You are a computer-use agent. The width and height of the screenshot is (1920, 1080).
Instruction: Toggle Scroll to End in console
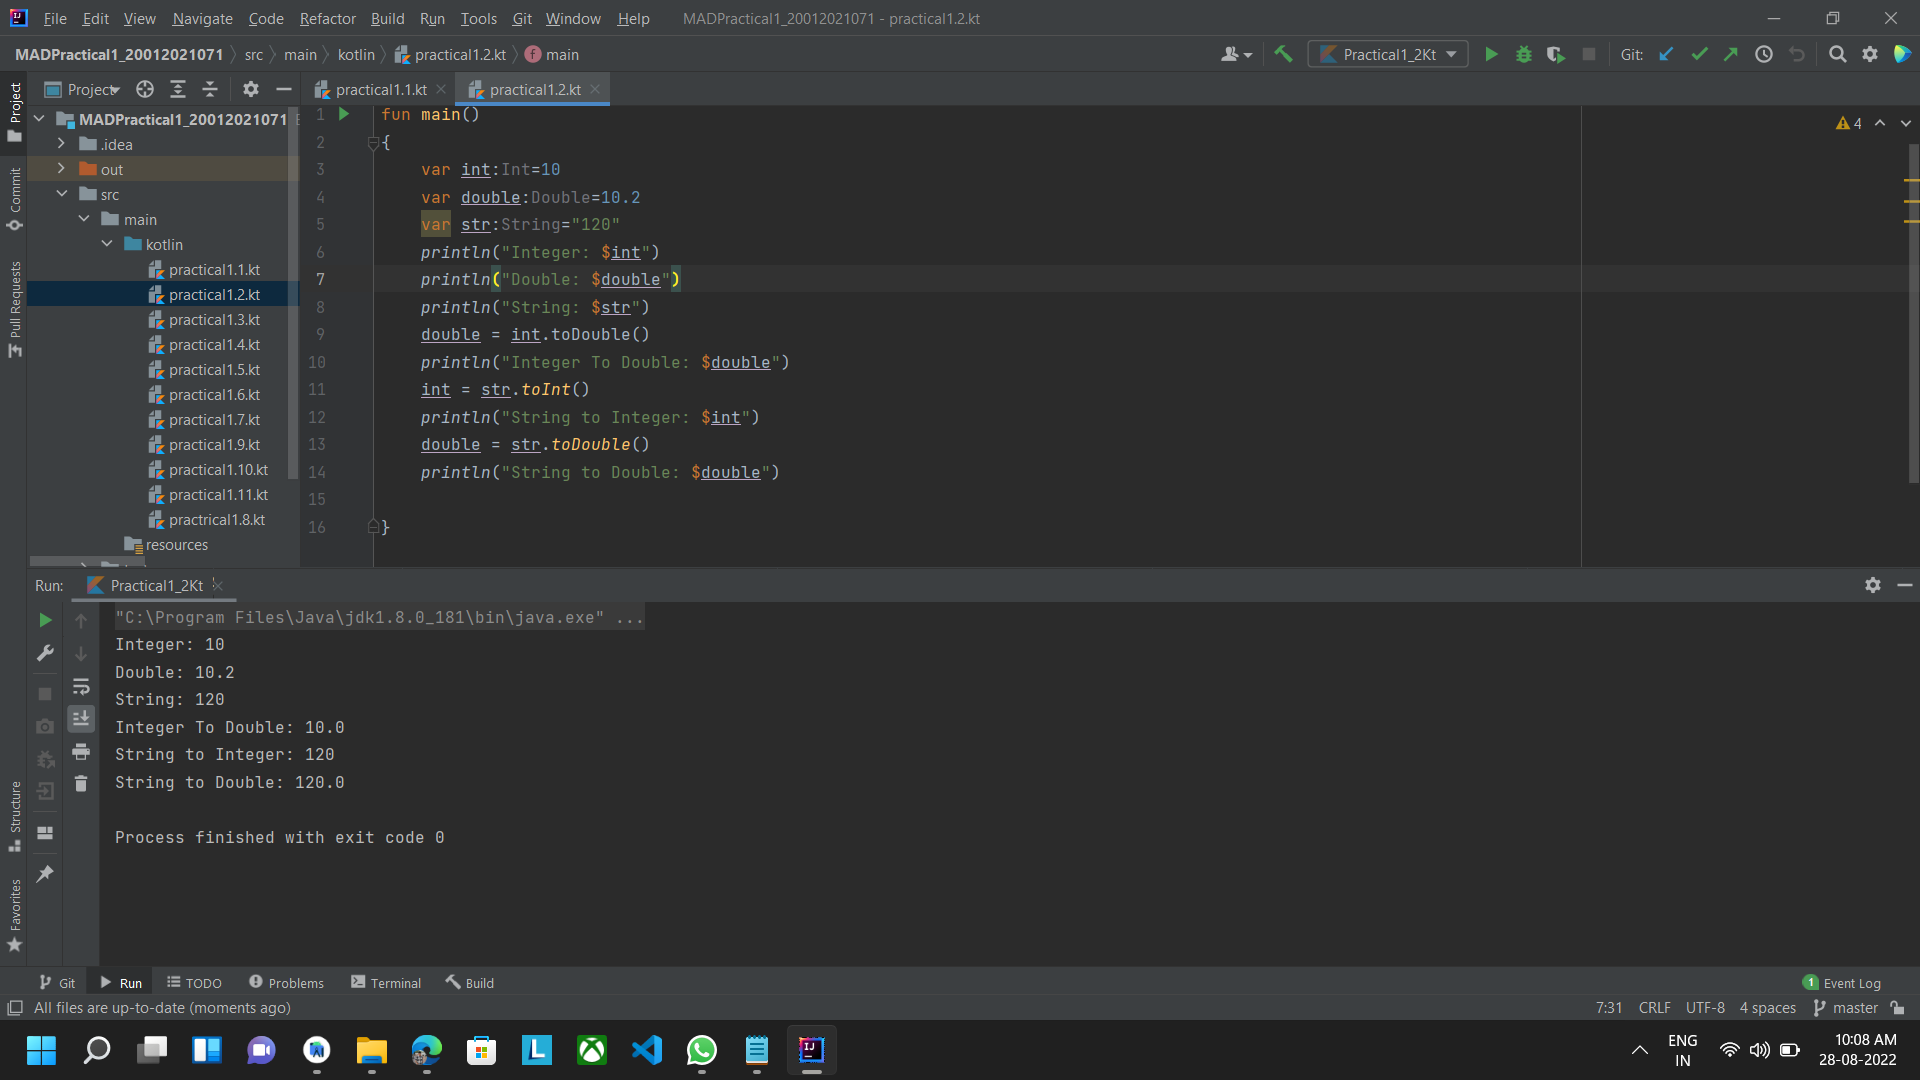point(81,718)
